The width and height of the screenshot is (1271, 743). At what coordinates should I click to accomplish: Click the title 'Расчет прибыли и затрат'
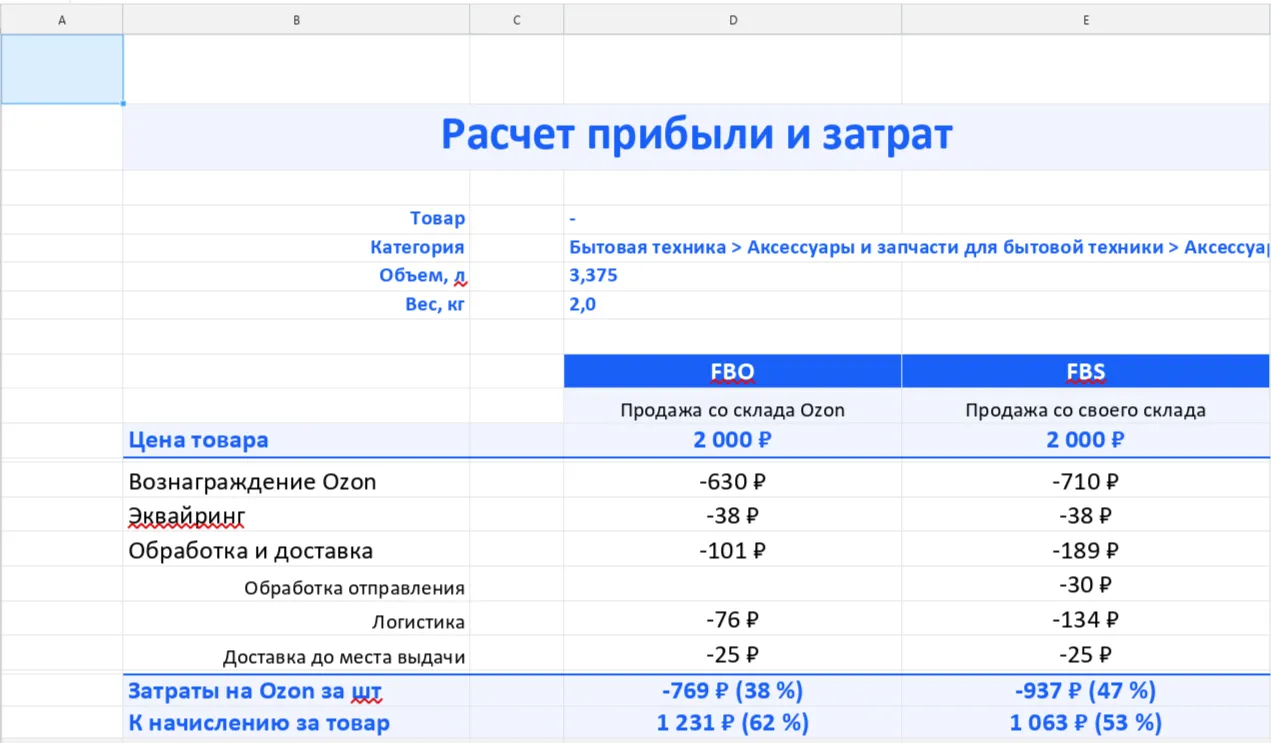coord(696,136)
